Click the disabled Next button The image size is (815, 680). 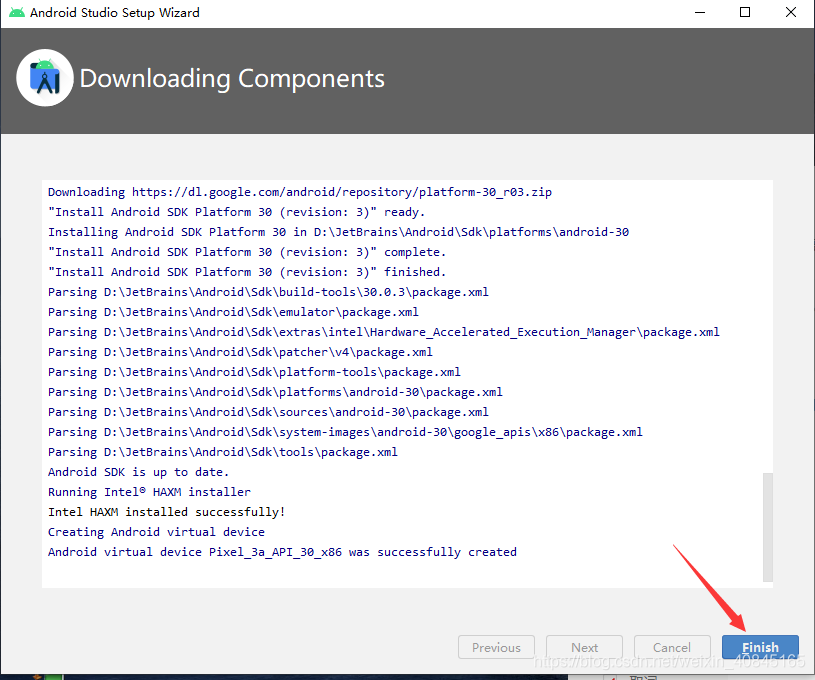tap(584, 647)
